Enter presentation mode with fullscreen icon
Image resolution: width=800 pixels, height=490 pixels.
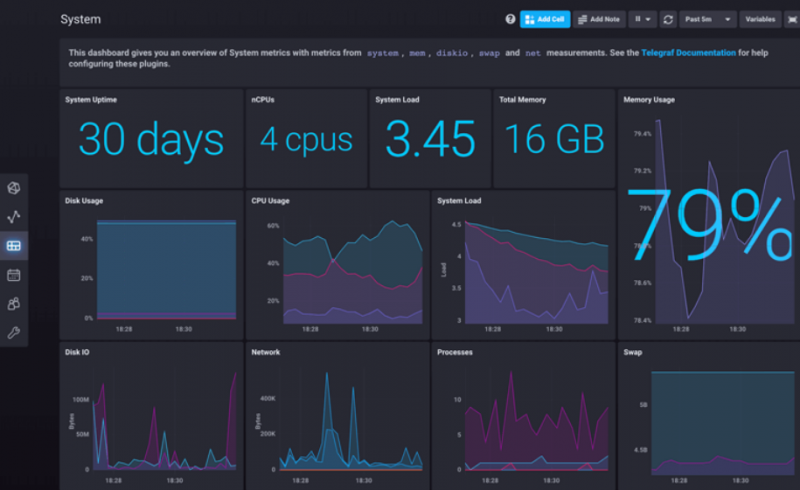coord(791,19)
